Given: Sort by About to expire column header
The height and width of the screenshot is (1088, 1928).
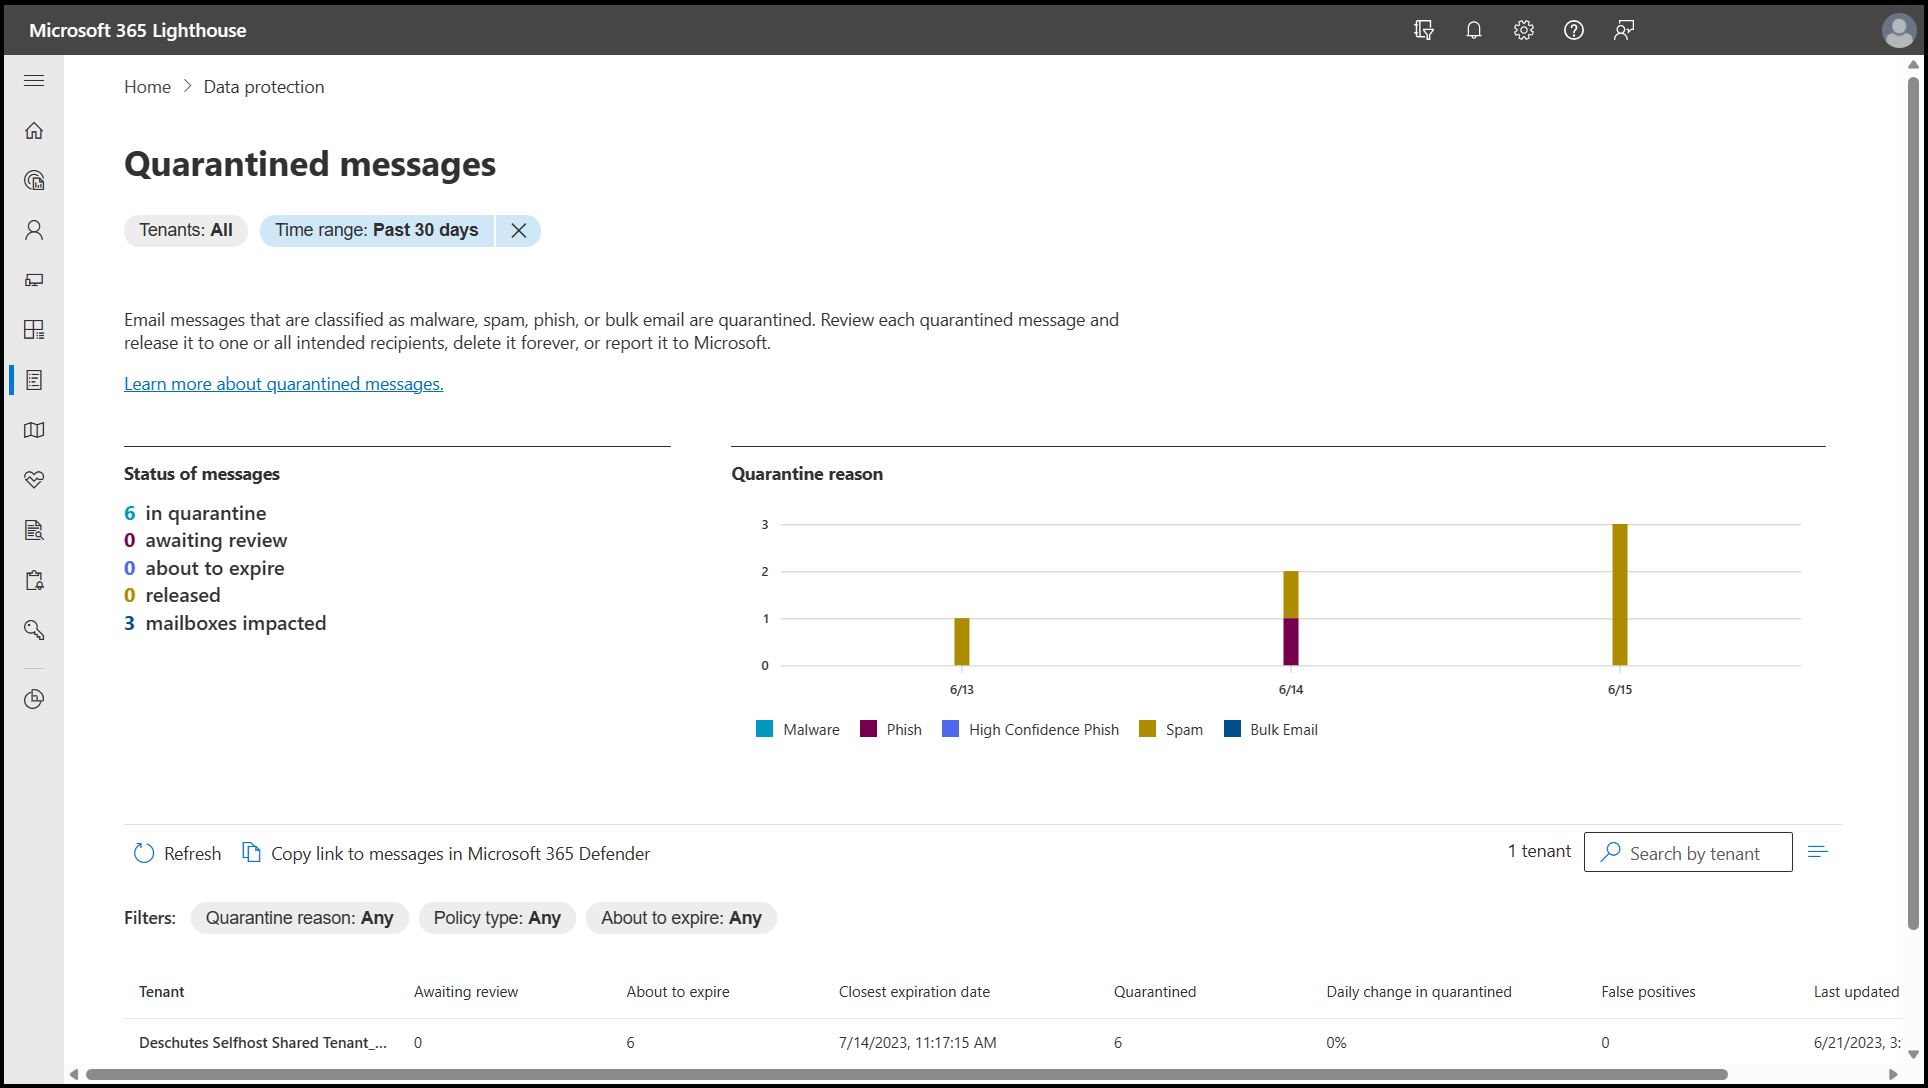Looking at the screenshot, I should click(678, 992).
